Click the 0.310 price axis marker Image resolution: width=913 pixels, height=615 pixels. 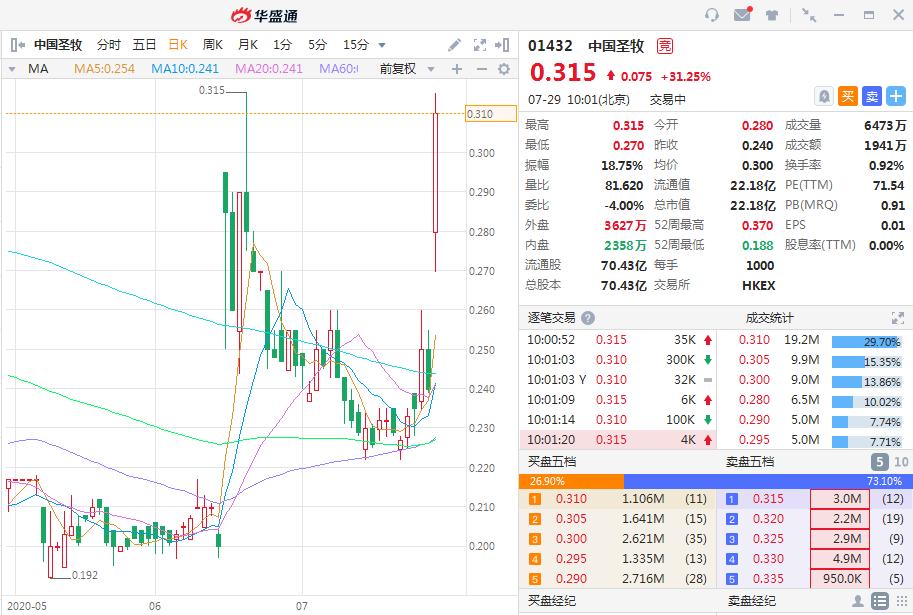pyautogui.click(x=491, y=114)
